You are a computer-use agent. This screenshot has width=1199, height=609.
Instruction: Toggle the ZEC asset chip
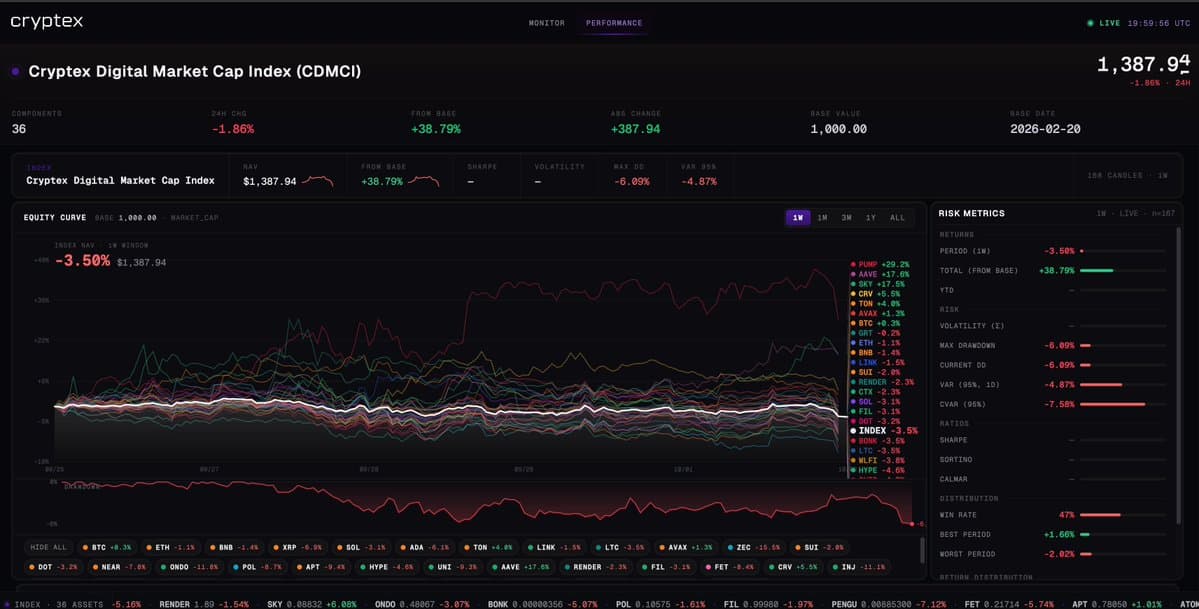pyautogui.click(x=753, y=548)
